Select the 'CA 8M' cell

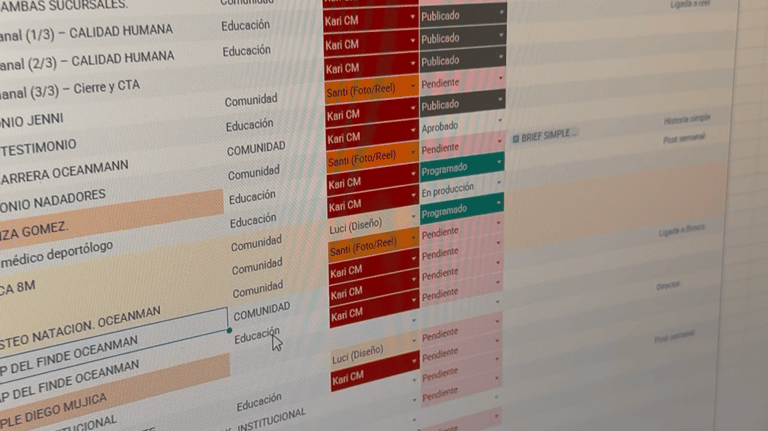click(x=18, y=287)
